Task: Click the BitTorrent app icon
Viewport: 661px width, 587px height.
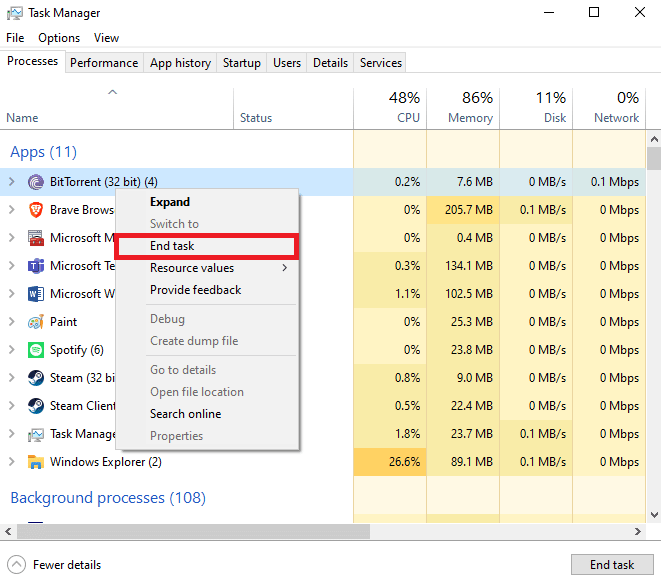Action: [36, 182]
